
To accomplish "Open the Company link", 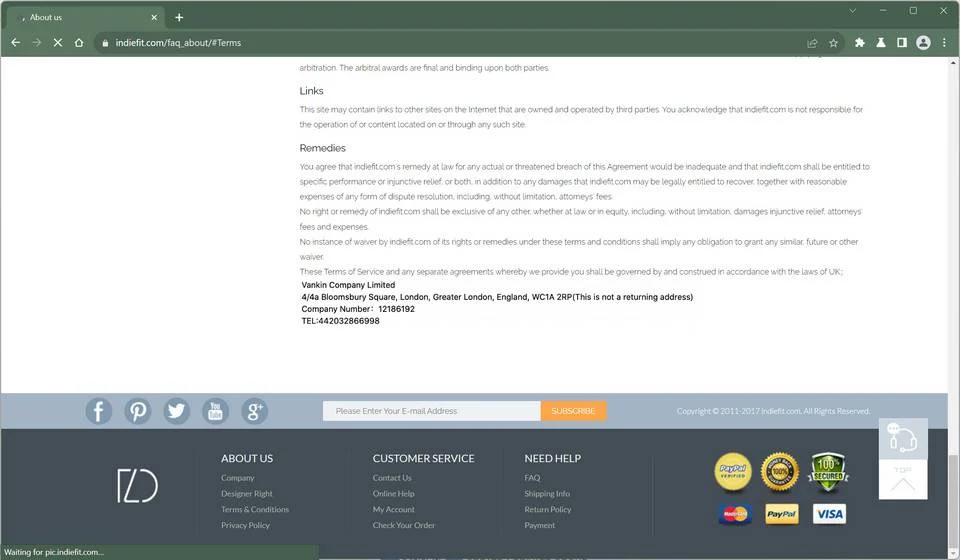I will [238, 477].
